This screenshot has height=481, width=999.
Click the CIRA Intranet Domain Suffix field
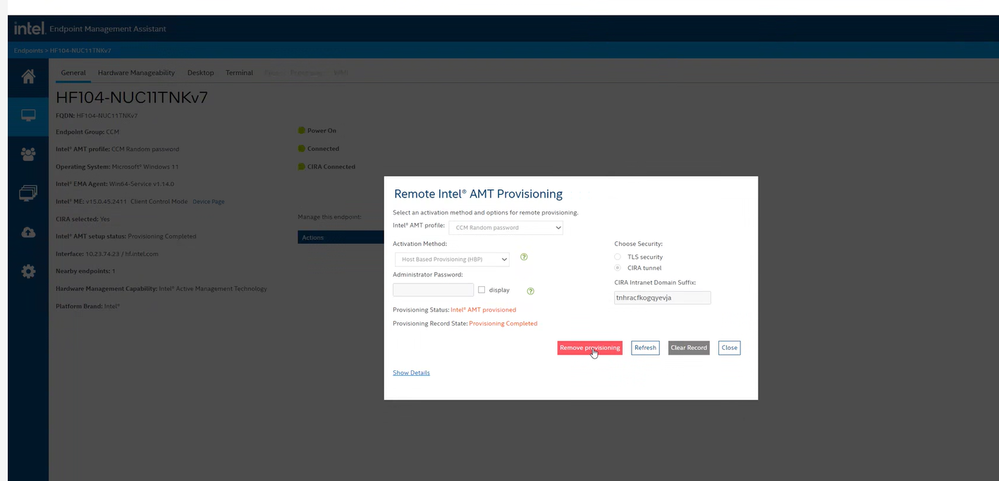662,298
